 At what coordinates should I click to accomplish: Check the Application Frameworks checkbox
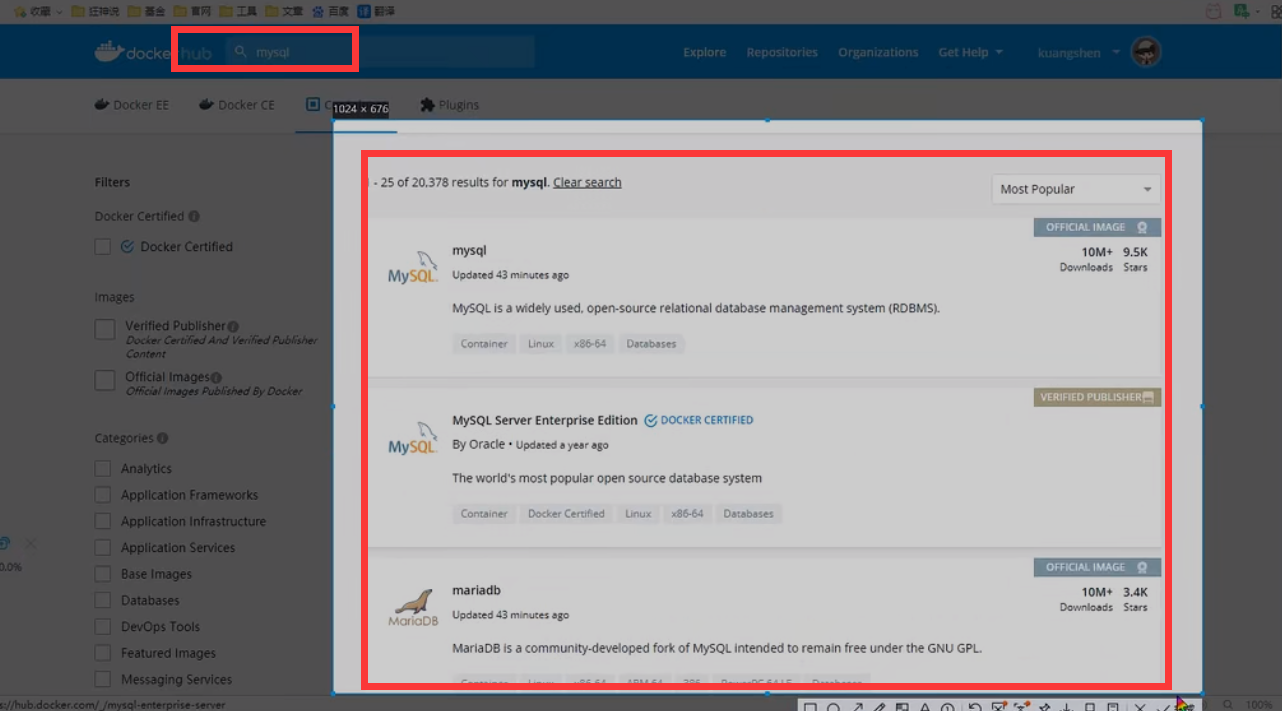pyautogui.click(x=102, y=494)
